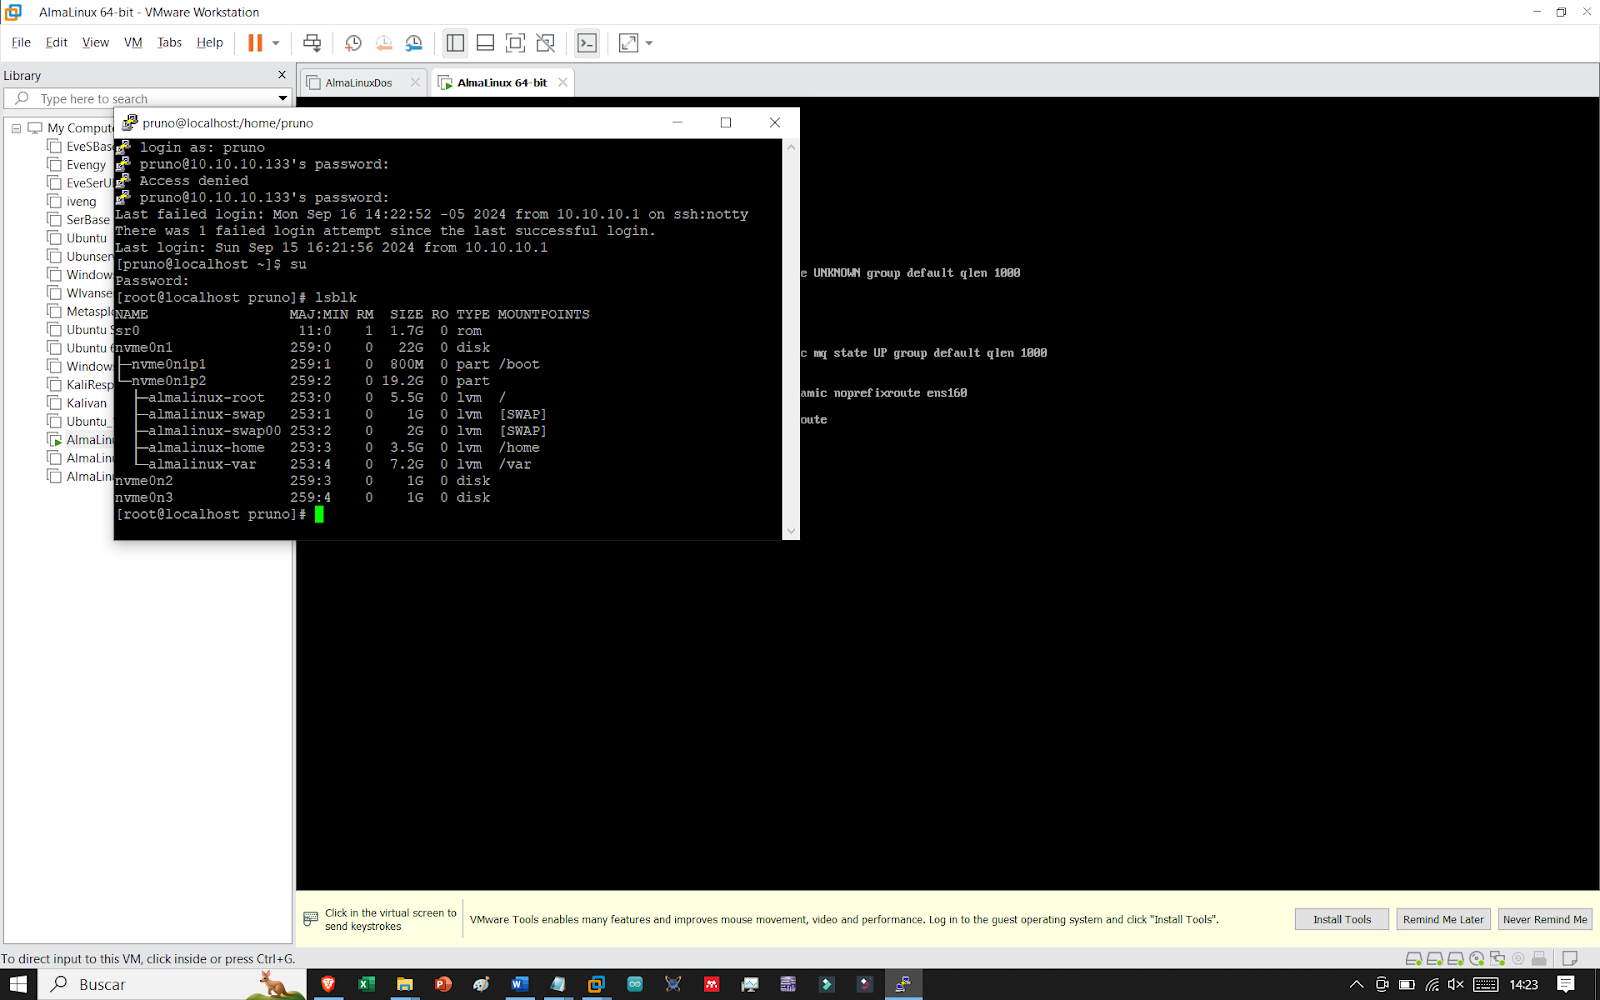Viewport: 1600px width, 1000px height.
Task: Select Metasploit entry in the library
Action: pyautogui.click(x=89, y=312)
